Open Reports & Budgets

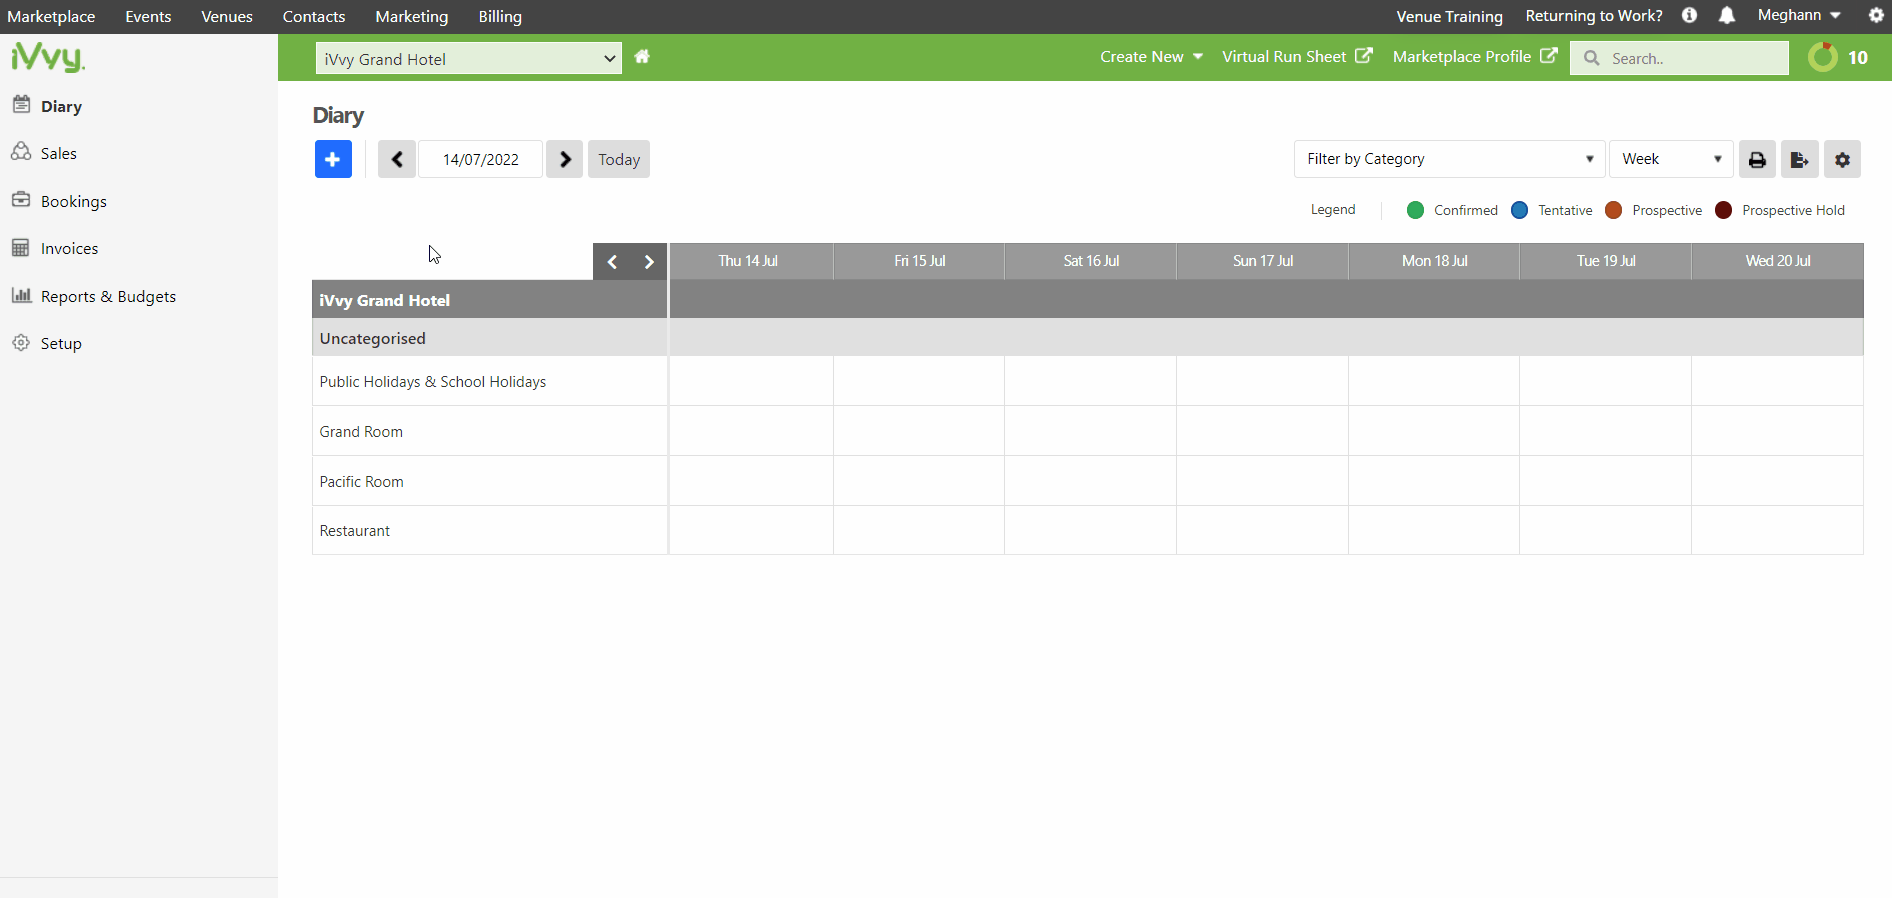[108, 296]
